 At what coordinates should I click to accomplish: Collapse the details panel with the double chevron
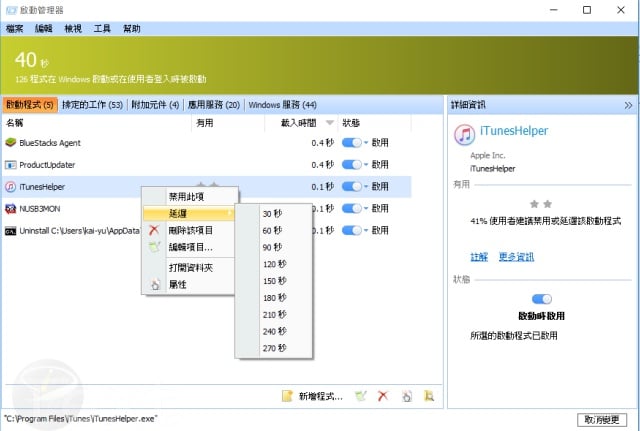coord(628,104)
